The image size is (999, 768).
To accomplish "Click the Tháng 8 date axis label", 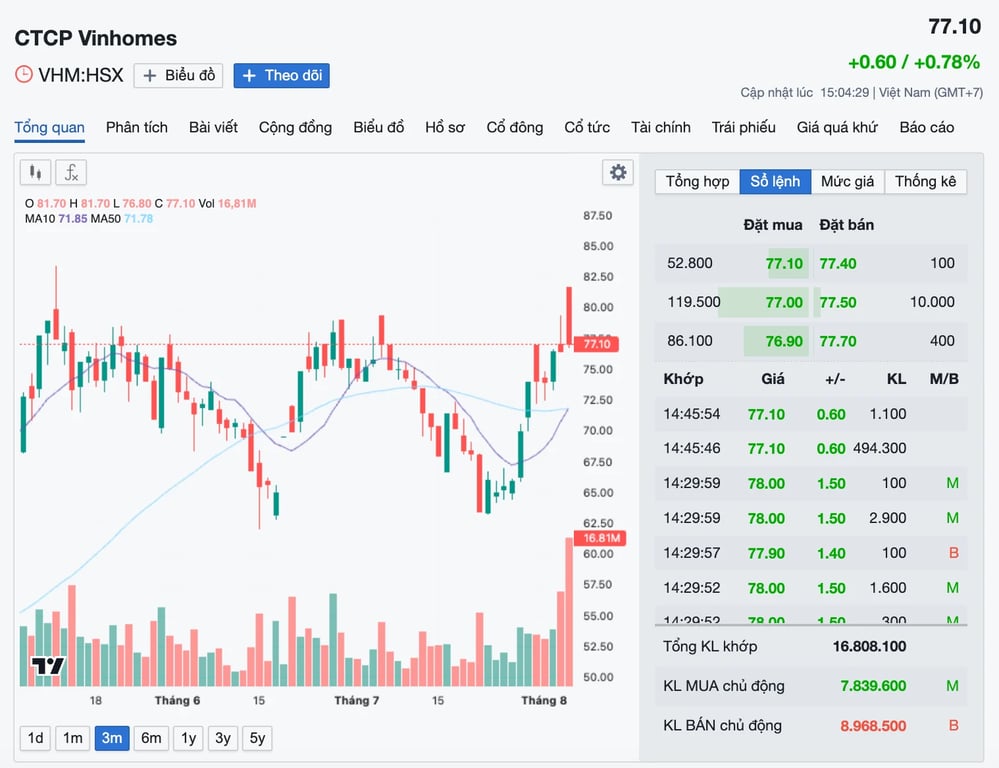I will (x=544, y=700).
